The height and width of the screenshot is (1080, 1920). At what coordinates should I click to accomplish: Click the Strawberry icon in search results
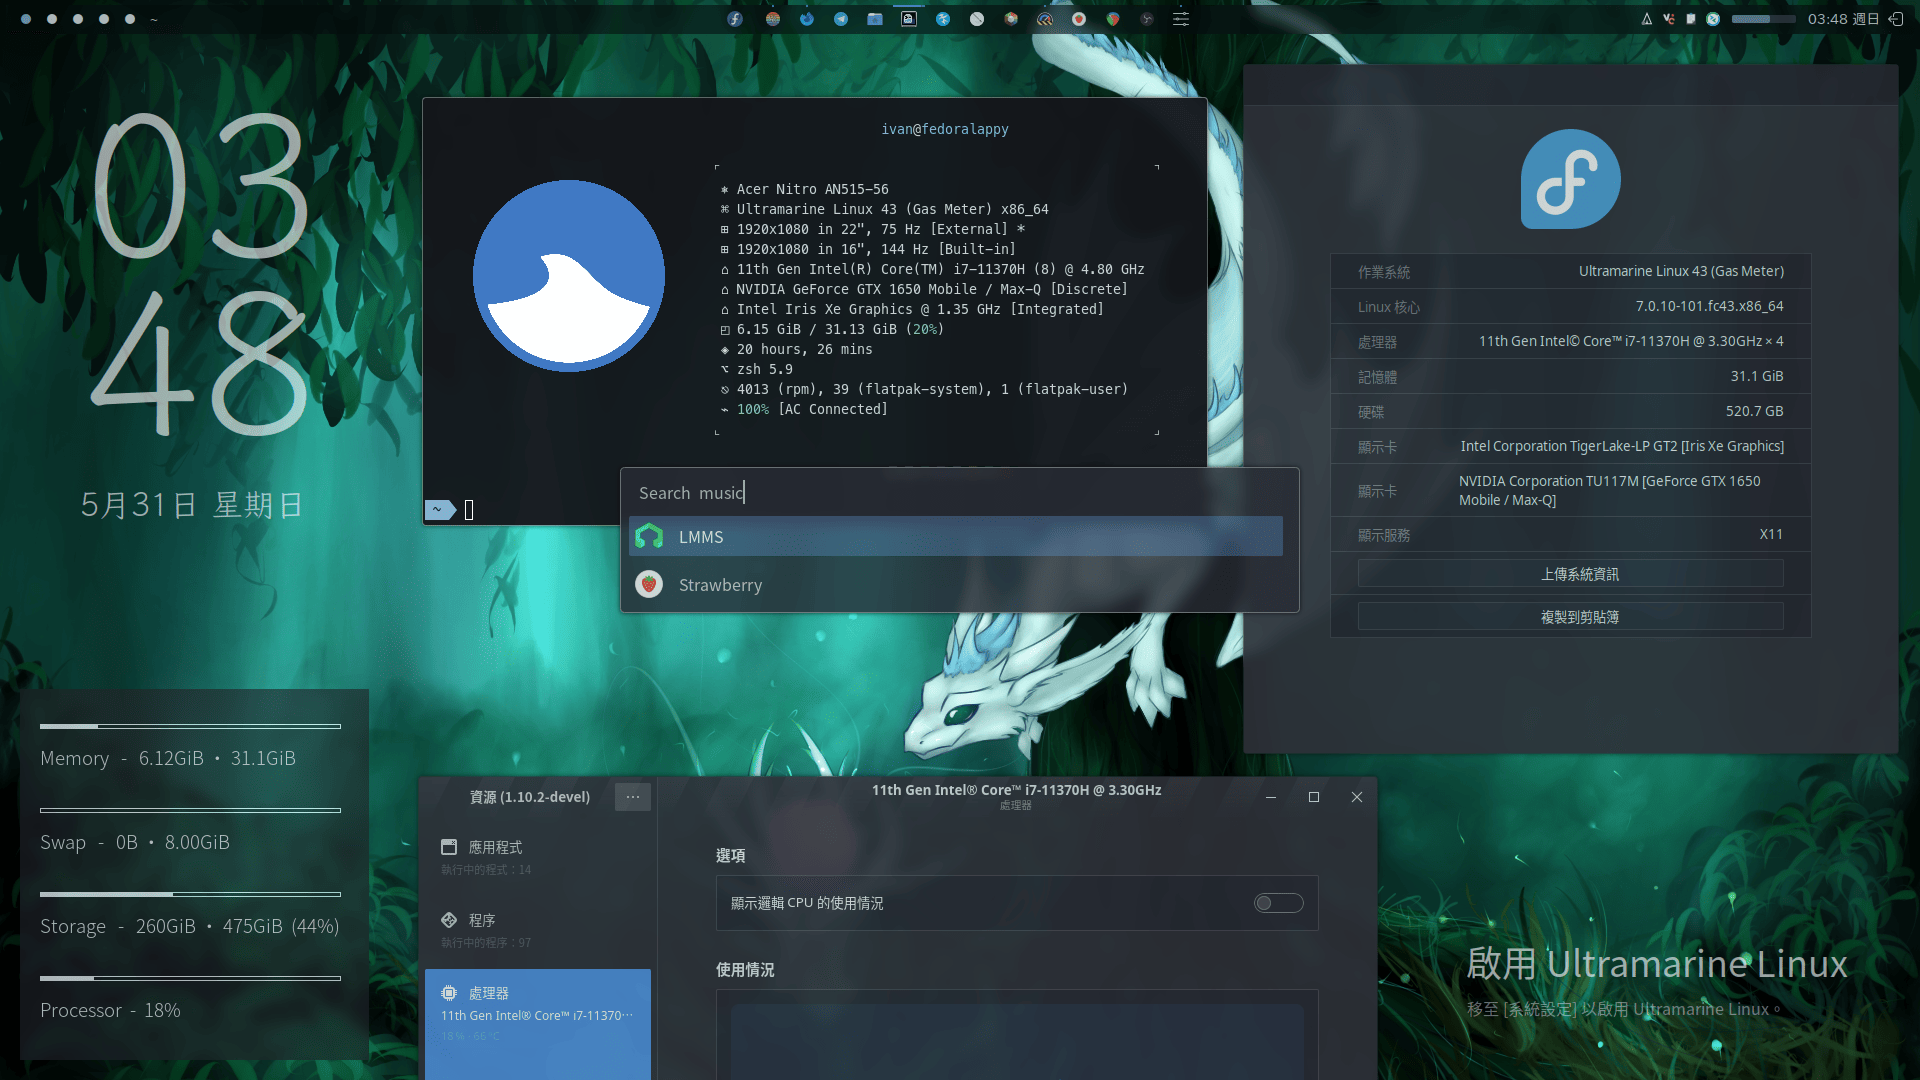pos(649,585)
